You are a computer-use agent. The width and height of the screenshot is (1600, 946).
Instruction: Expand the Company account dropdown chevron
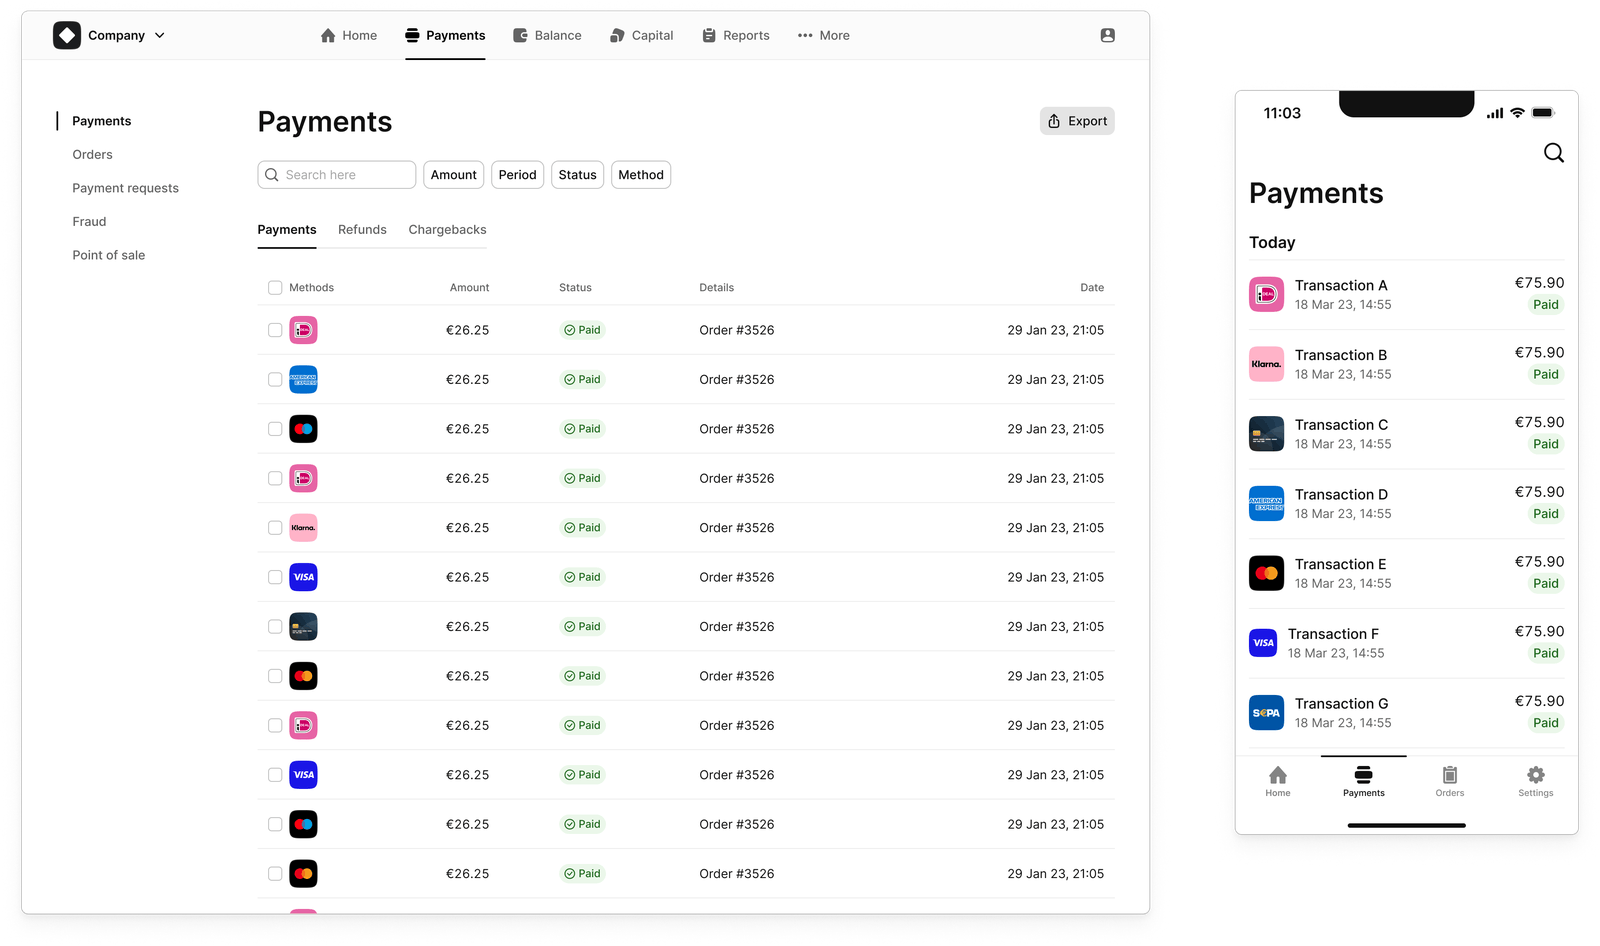point(160,35)
